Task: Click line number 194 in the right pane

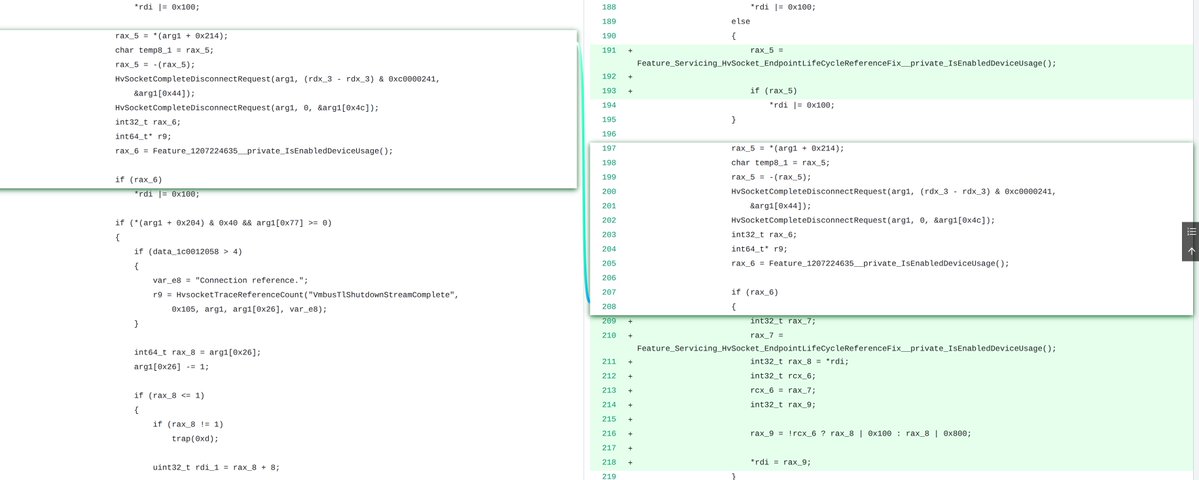Action: (x=609, y=105)
